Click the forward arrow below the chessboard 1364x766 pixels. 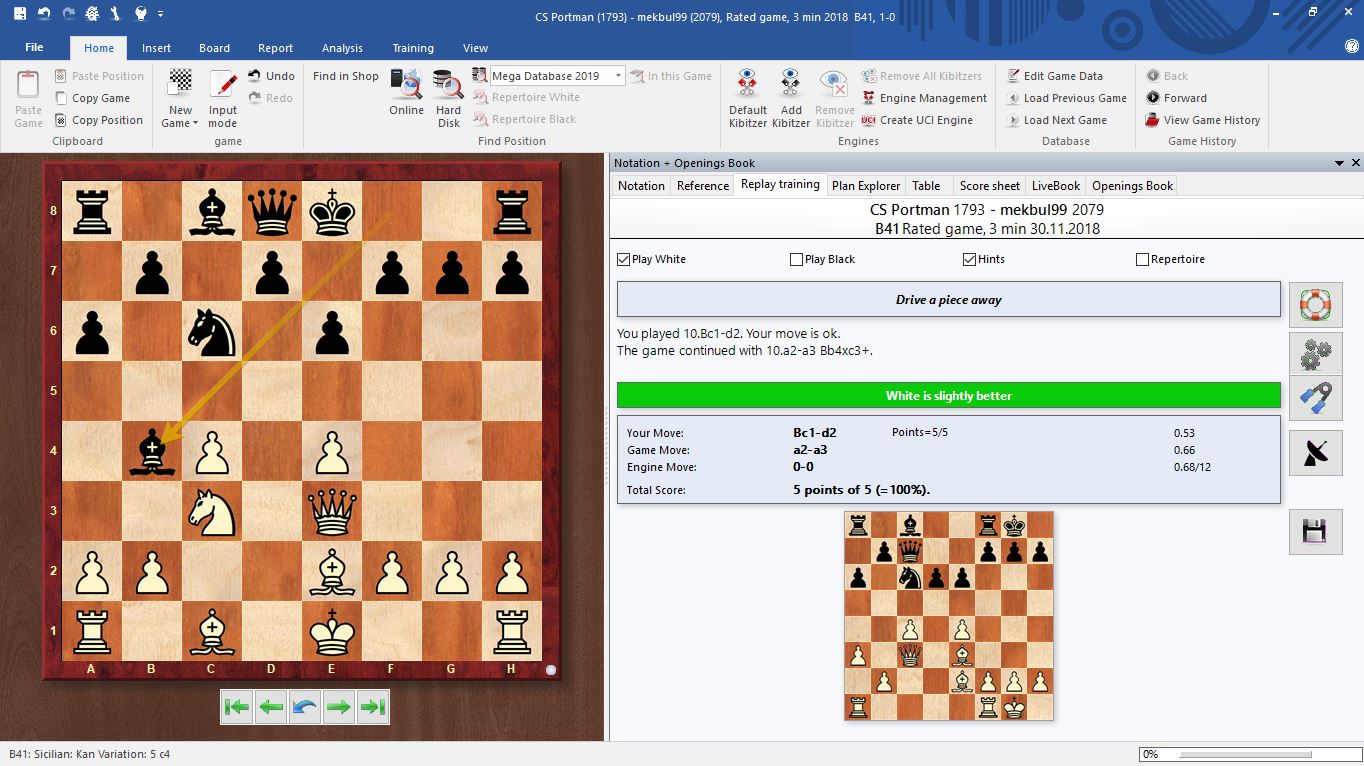pos(339,706)
